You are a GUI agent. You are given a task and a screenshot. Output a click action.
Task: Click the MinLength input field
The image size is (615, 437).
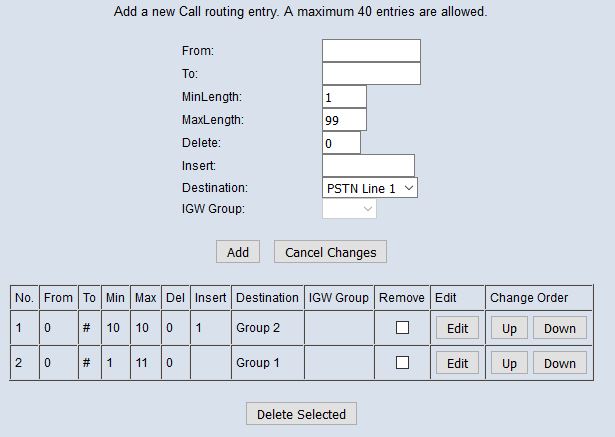(344, 97)
